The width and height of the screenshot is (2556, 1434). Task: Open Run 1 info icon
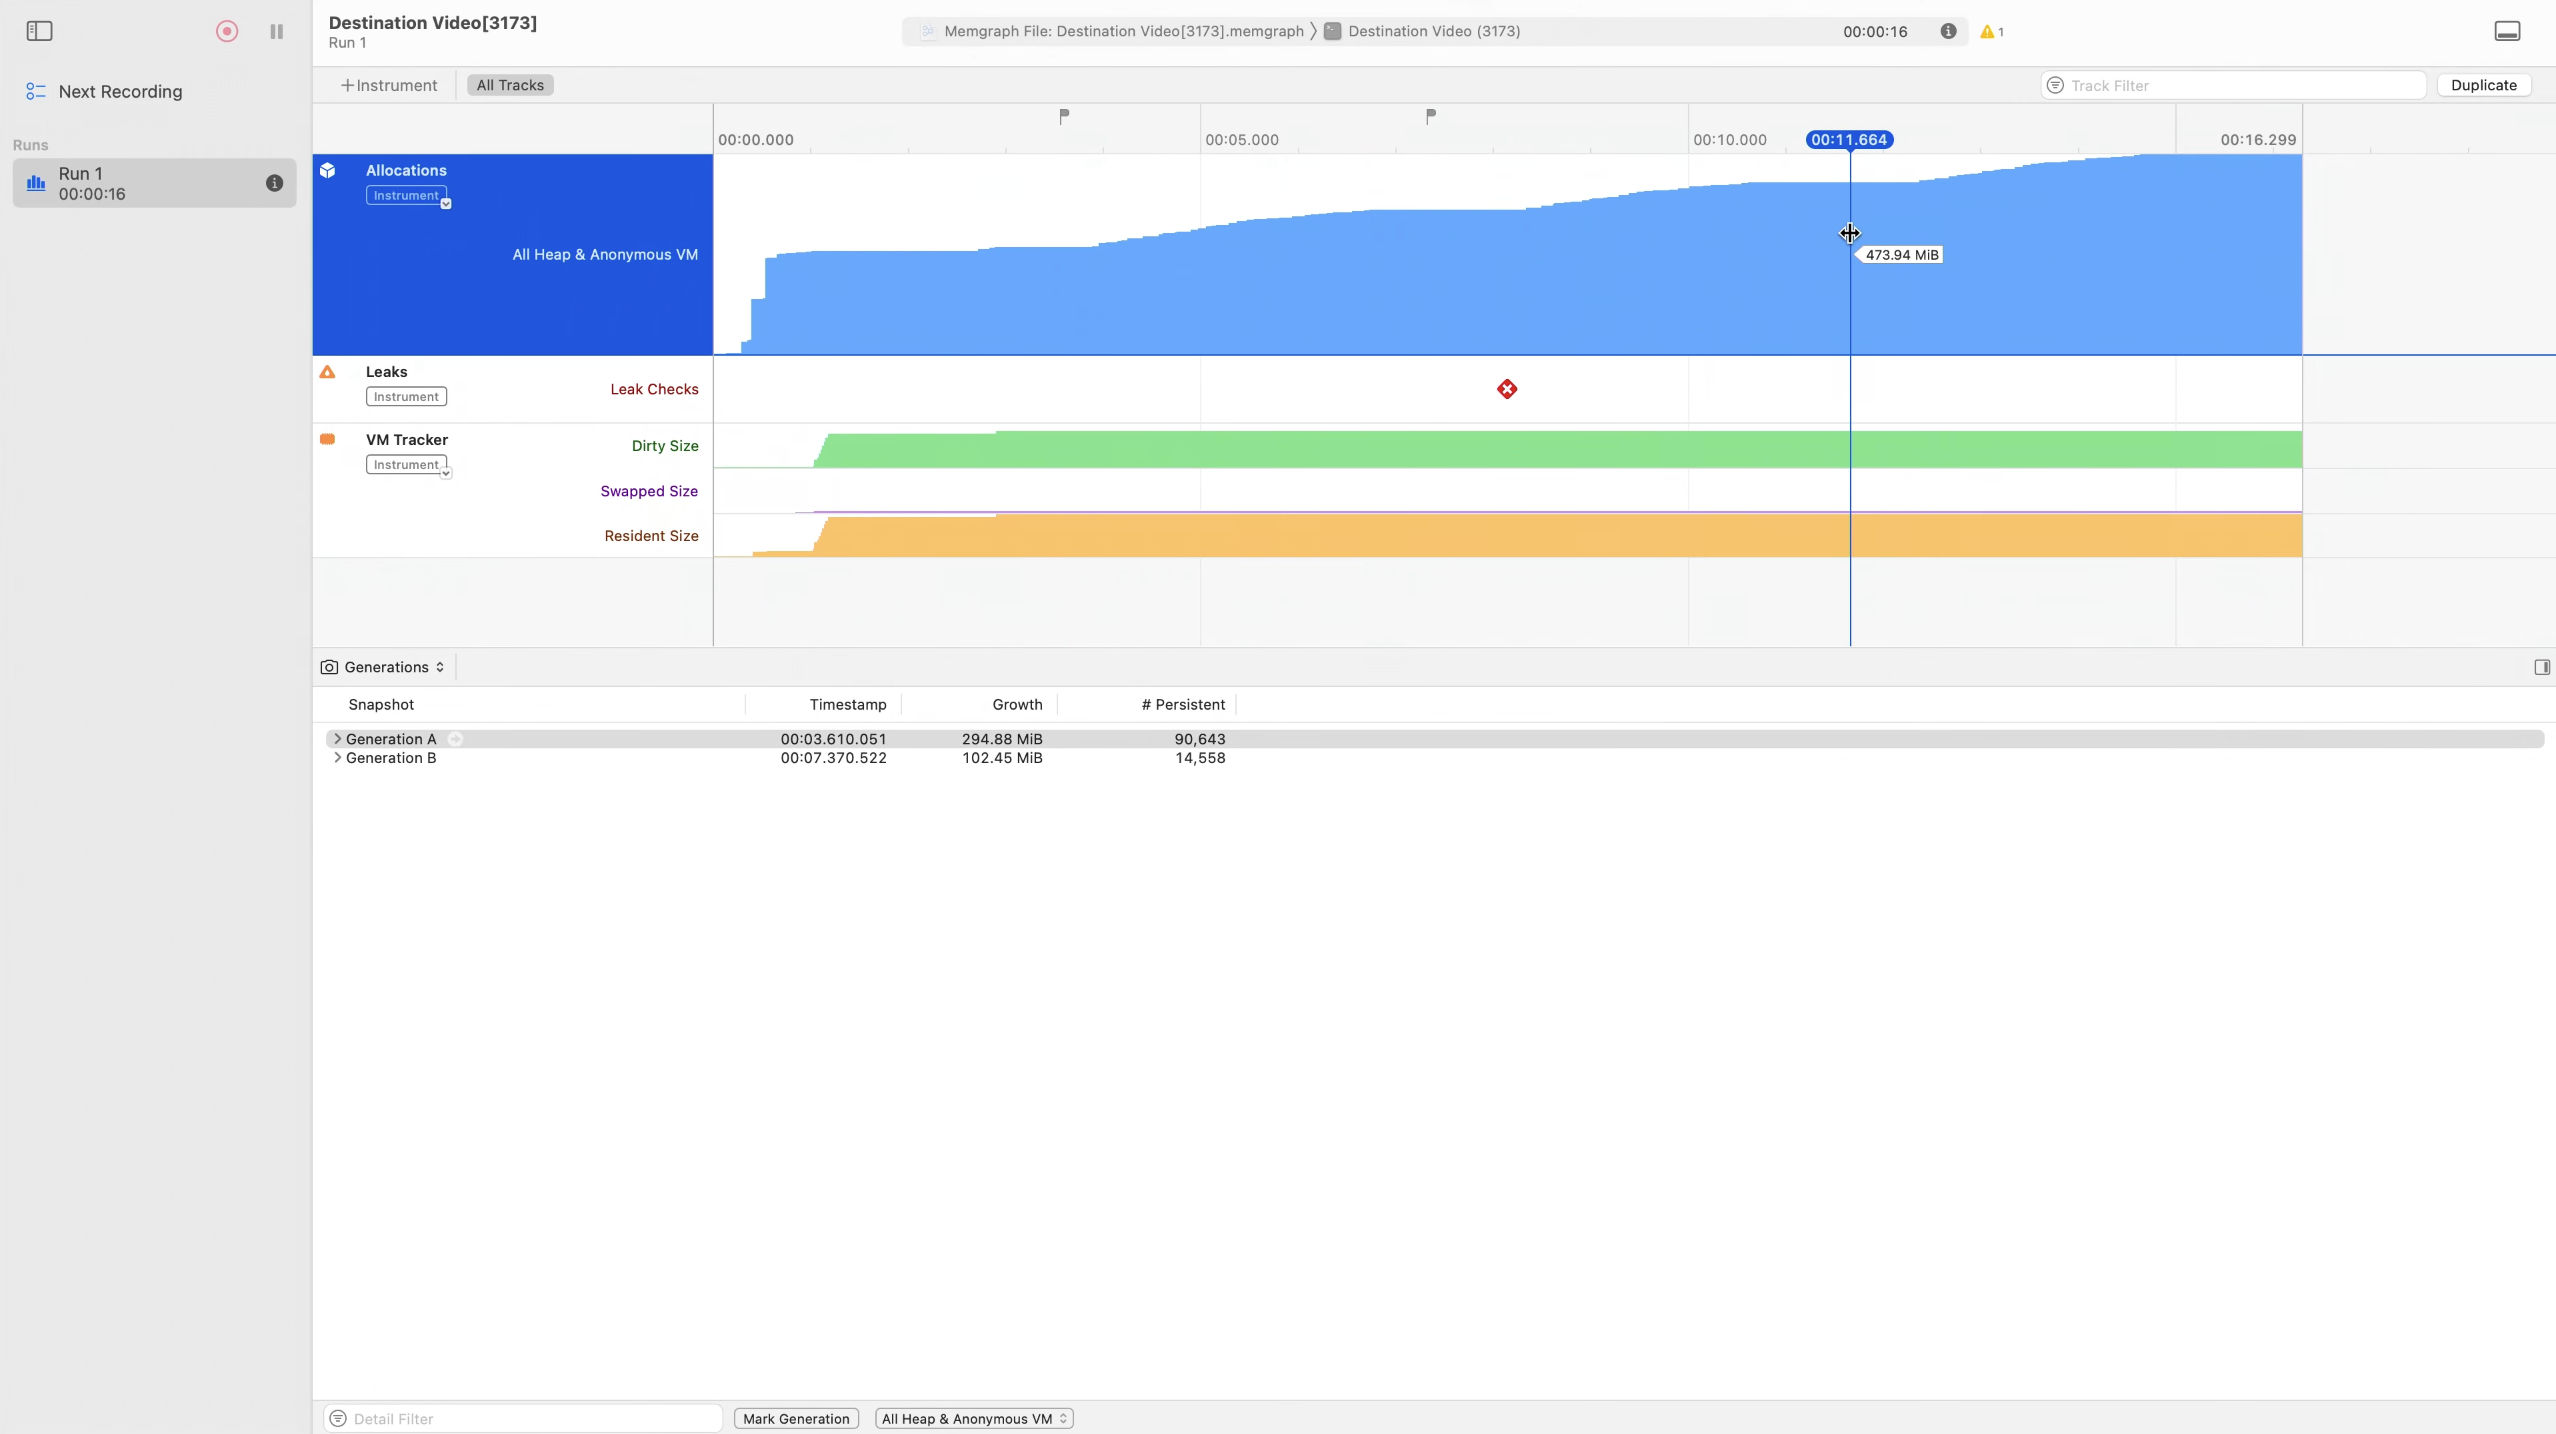point(274,183)
